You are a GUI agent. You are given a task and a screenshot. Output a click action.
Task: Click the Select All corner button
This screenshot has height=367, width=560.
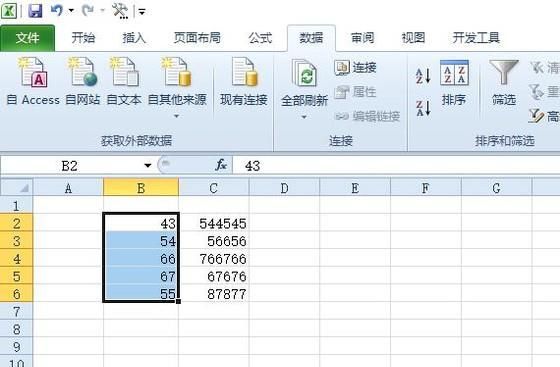pyautogui.click(x=16, y=188)
